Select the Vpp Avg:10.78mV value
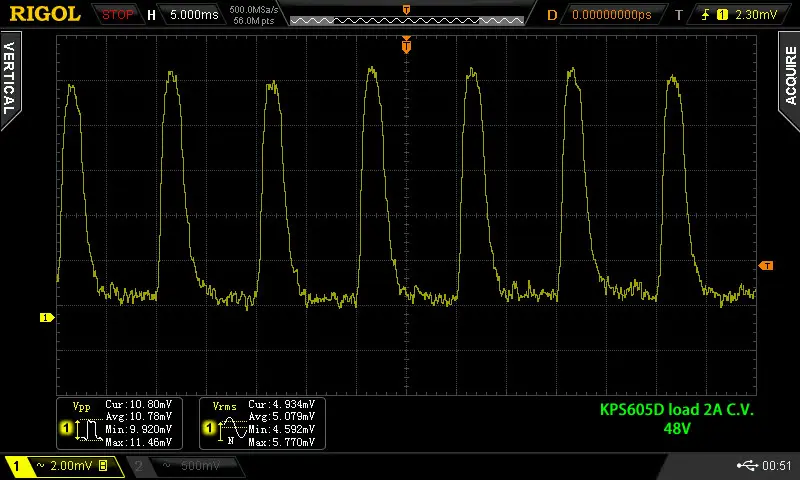The height and width of the screenshot is (480, 800). 138,417
